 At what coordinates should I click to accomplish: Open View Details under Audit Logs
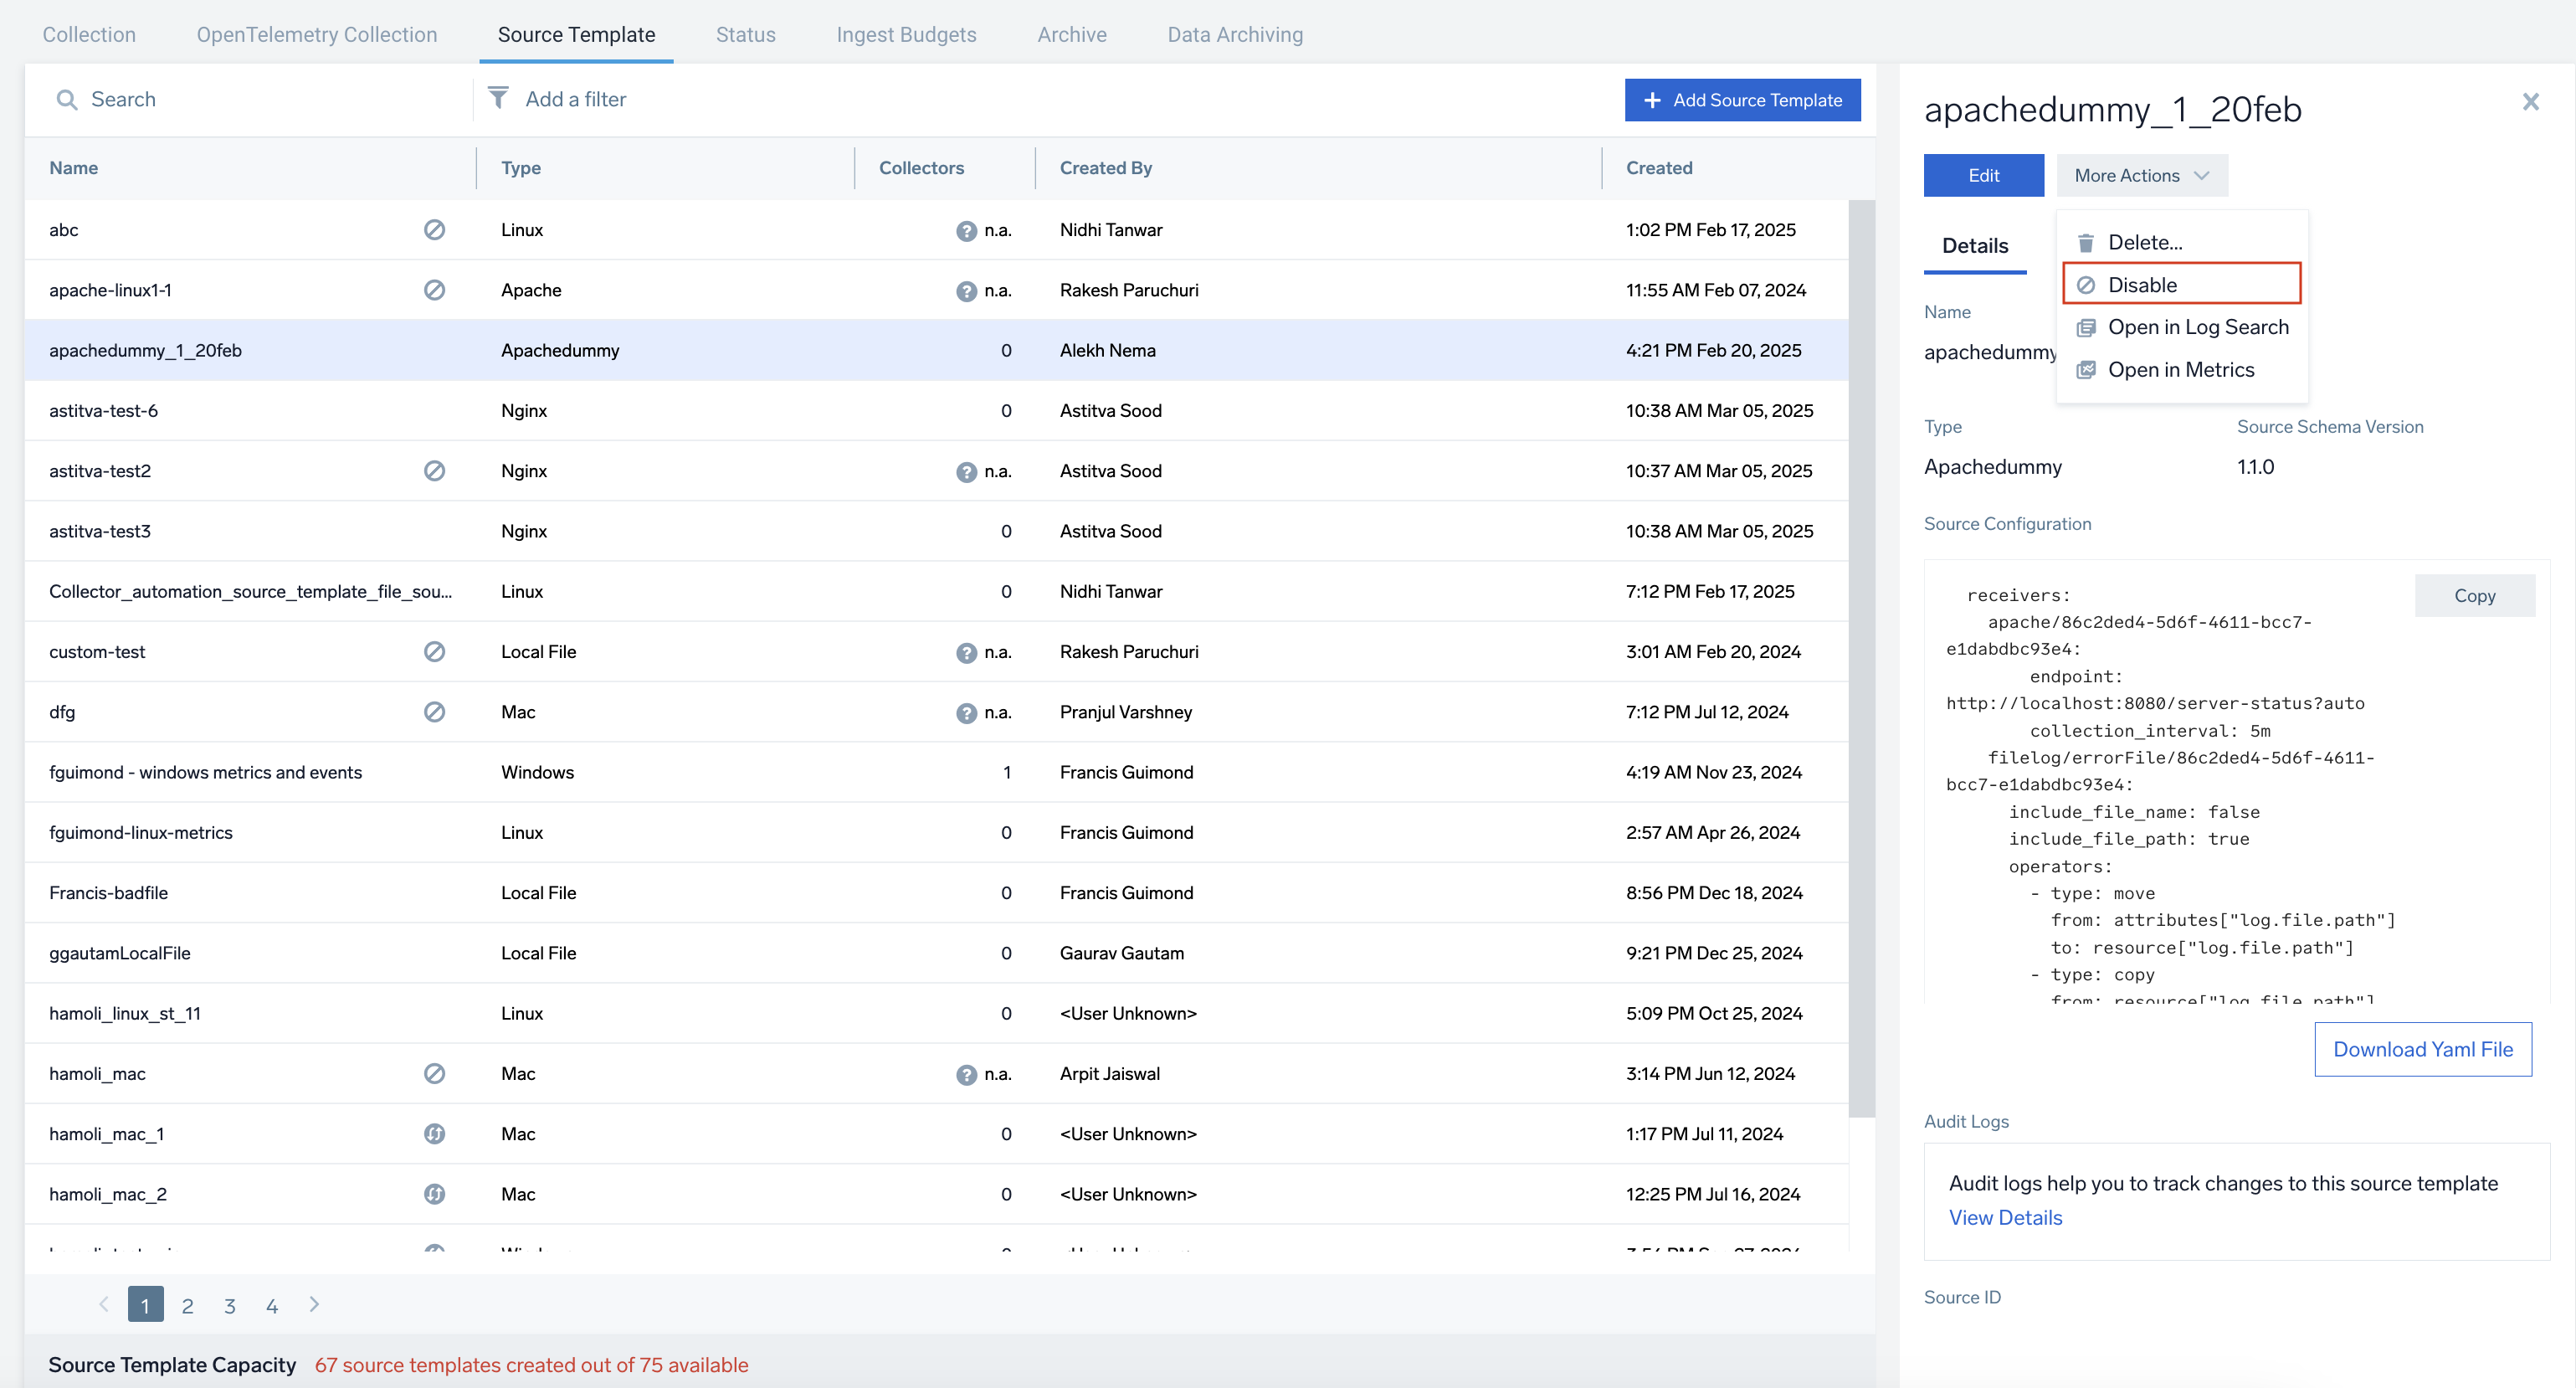2005,1217
